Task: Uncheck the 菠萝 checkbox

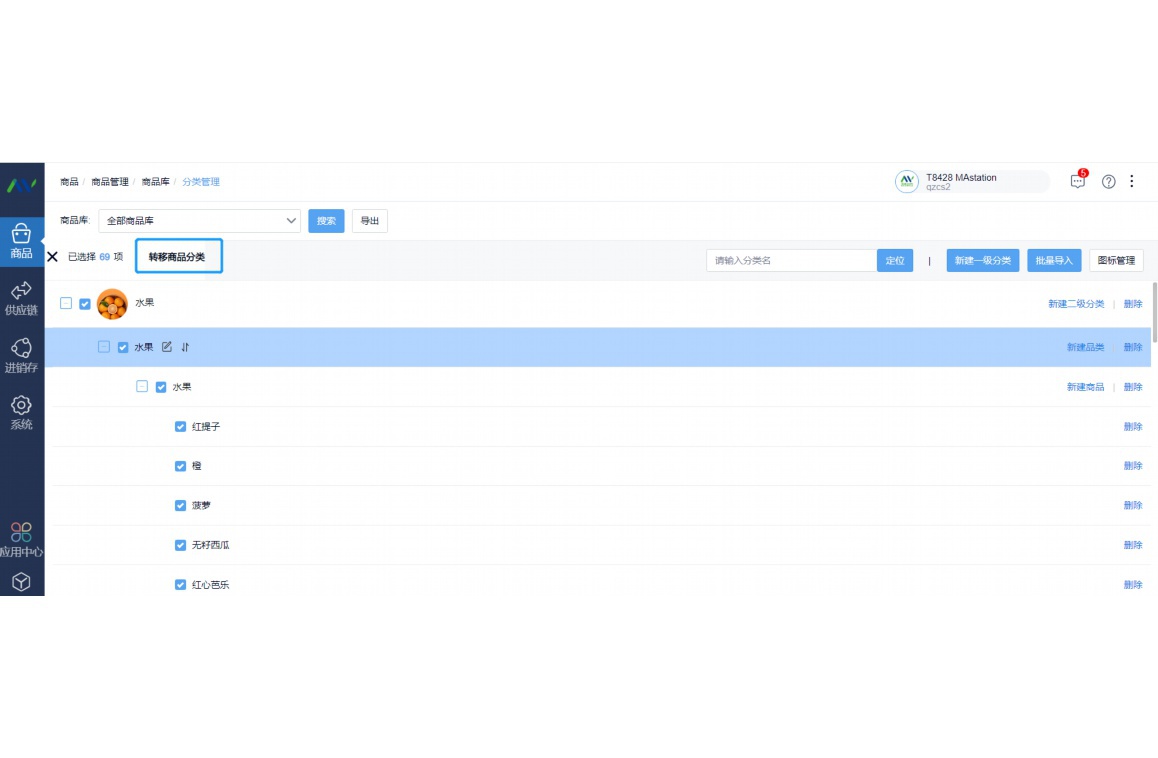Action: click(x=181, y=506)
